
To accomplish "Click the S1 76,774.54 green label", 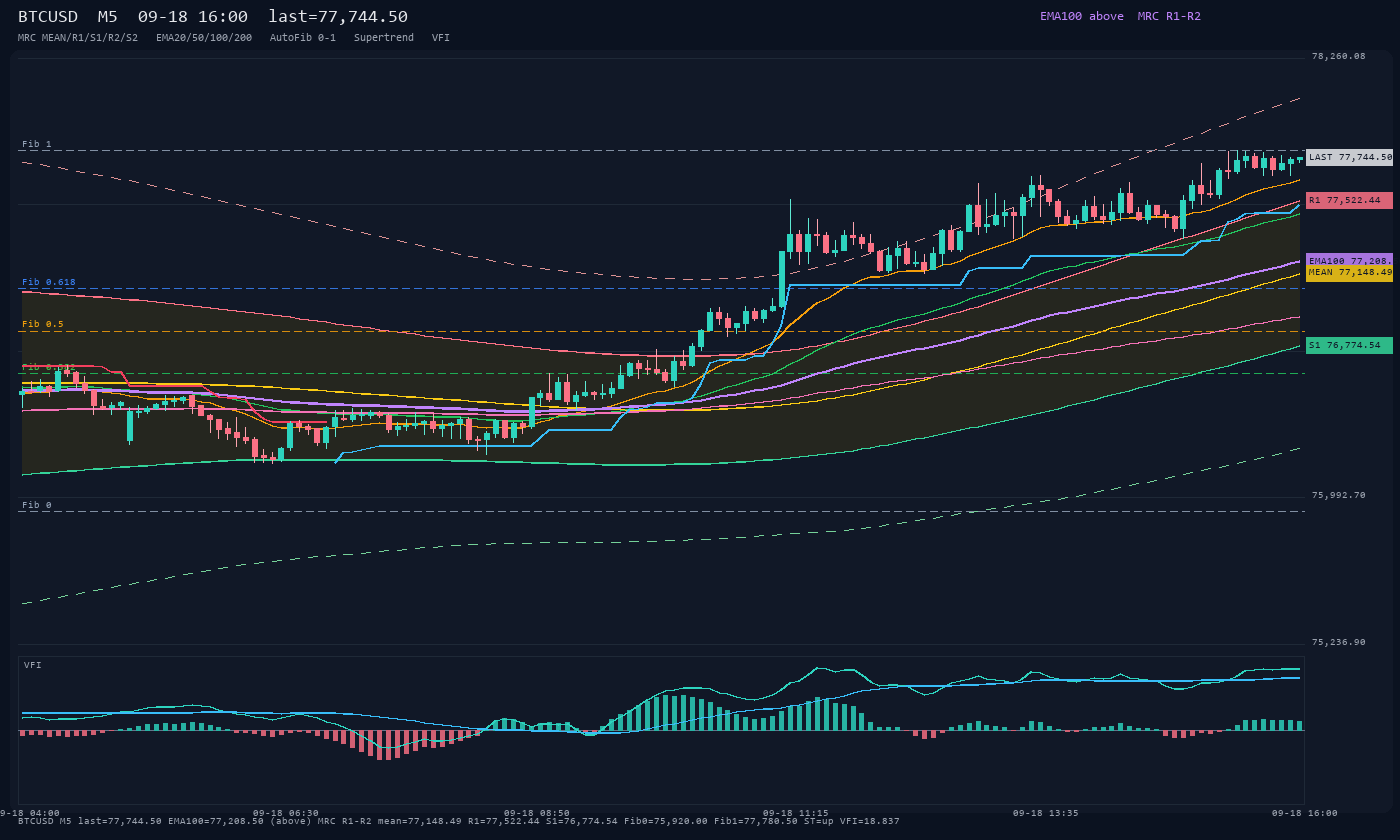I will pos(1349,345).
